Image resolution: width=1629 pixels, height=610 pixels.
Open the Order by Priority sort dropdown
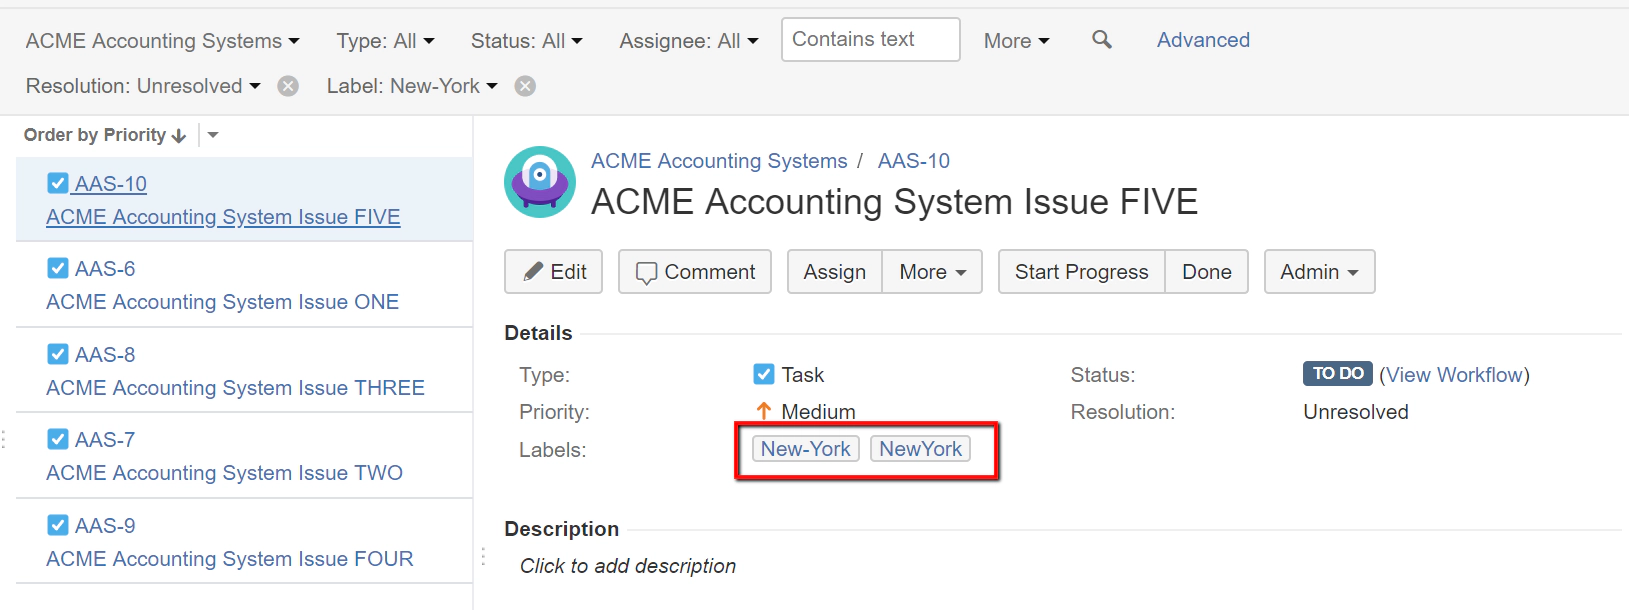coord(212,134)
